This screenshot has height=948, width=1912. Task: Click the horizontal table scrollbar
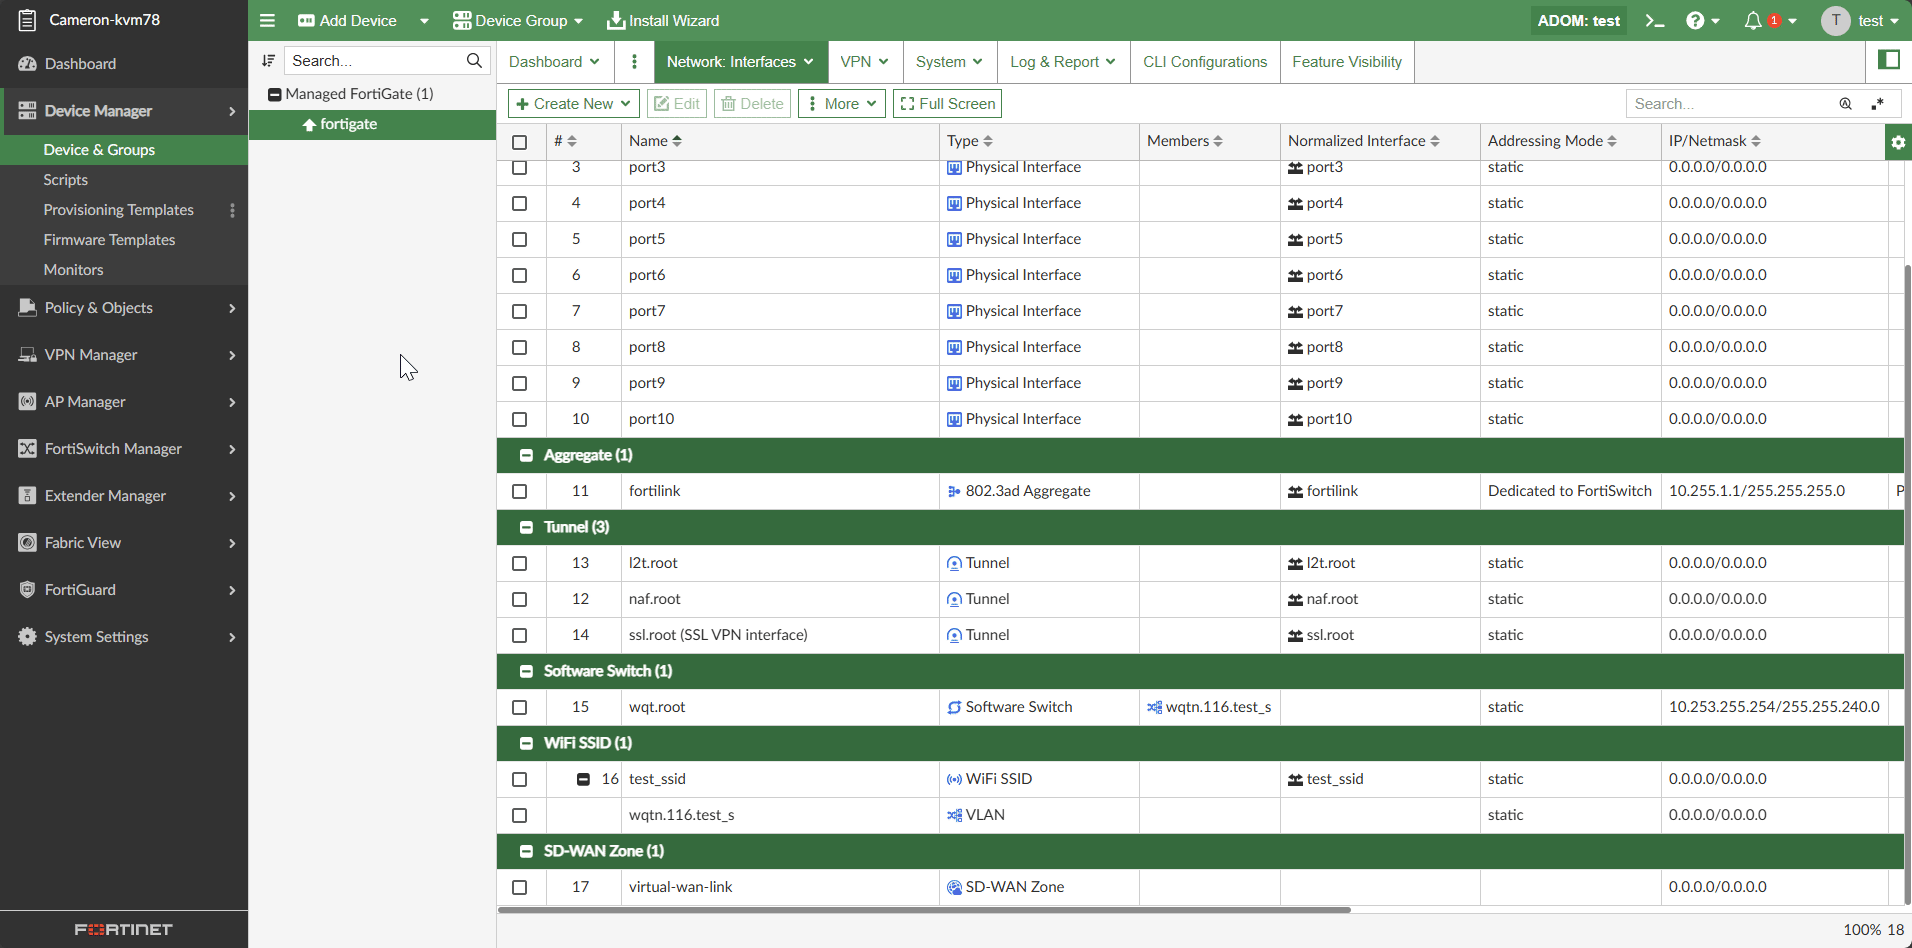924,910
